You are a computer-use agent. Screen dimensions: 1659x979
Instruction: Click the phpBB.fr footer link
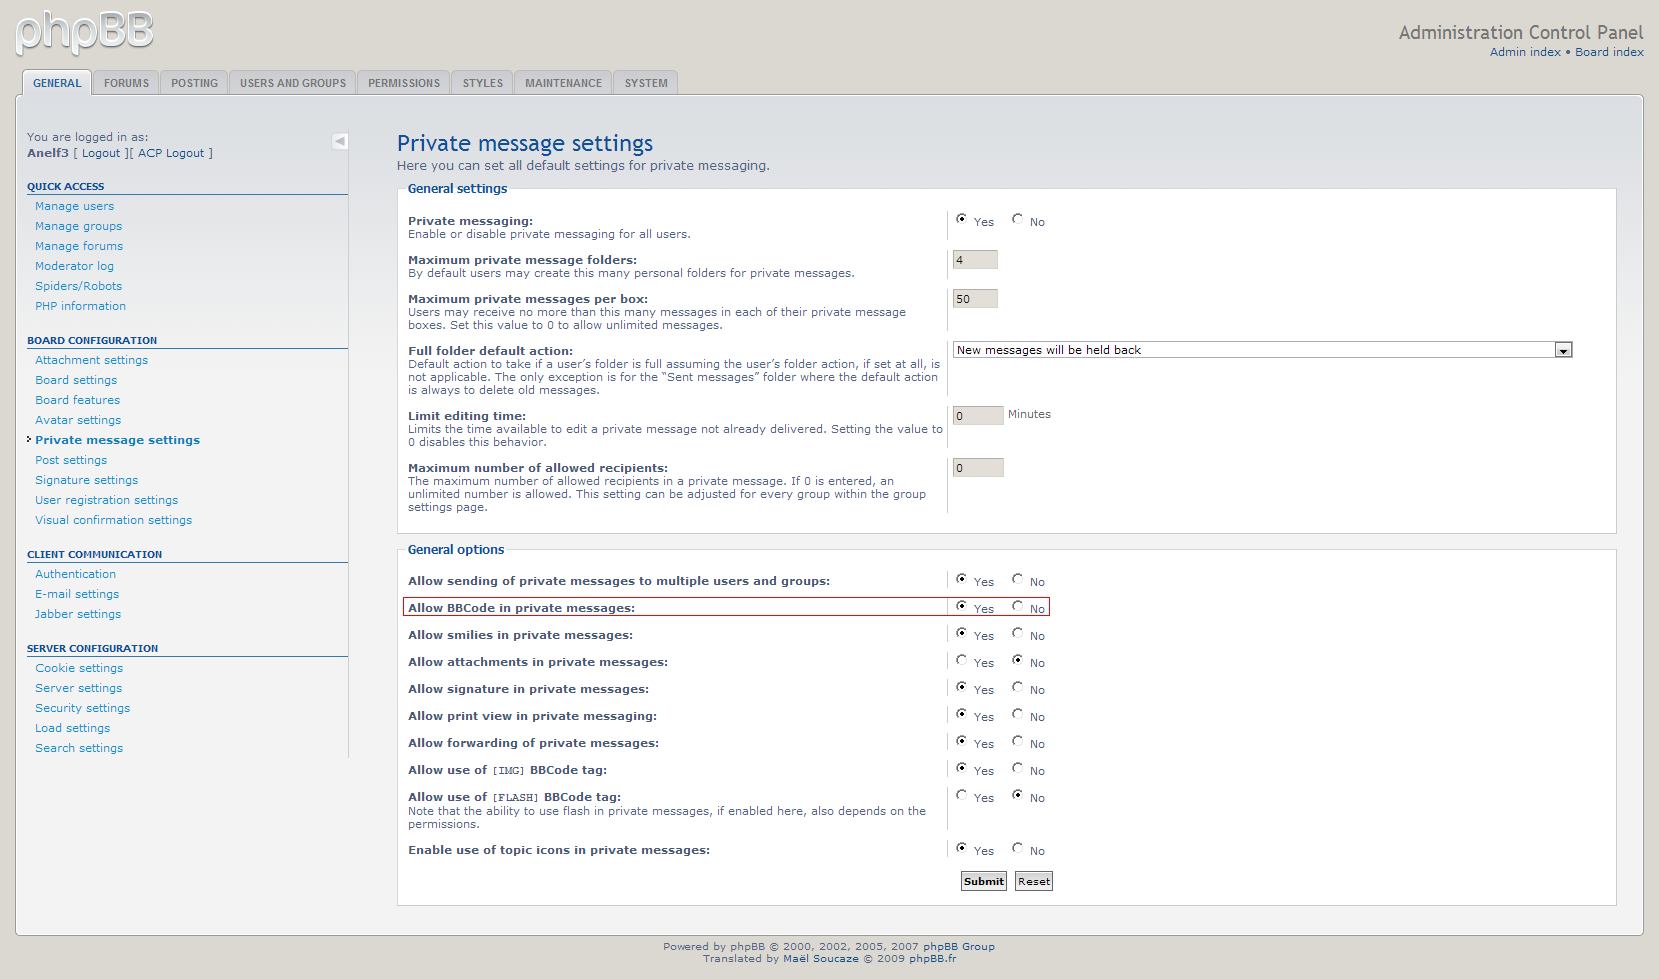932,959
